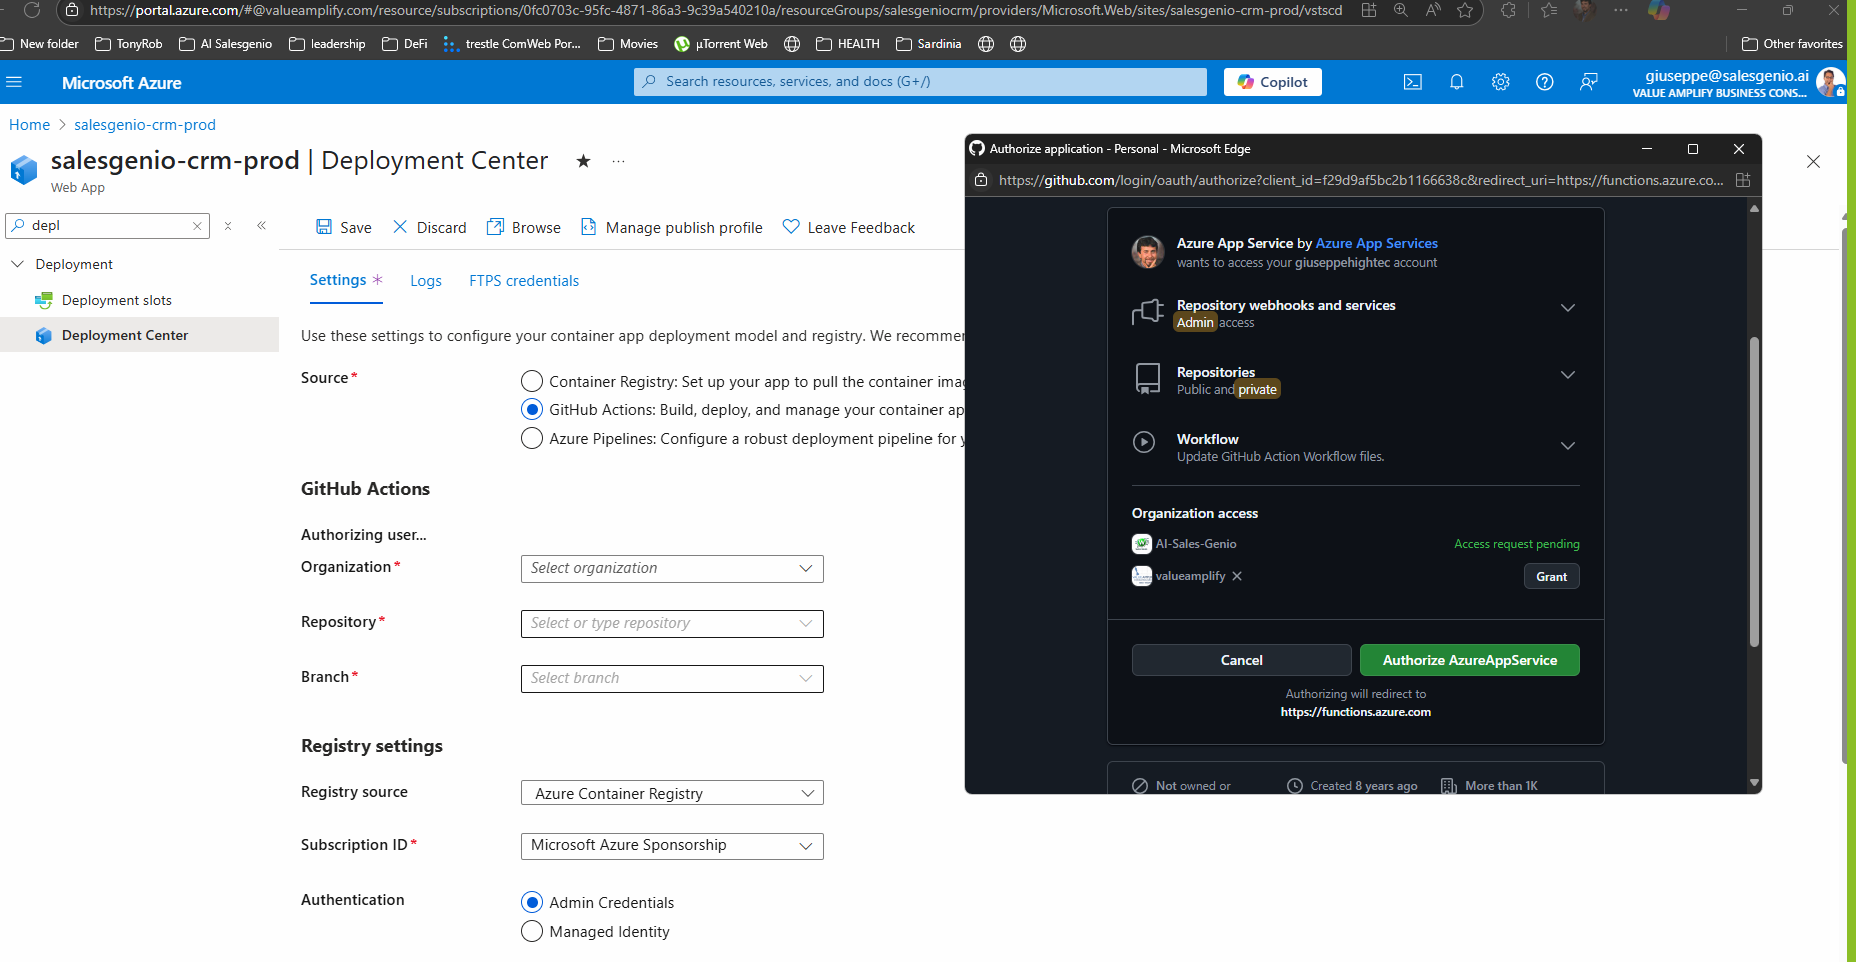Collapse the resource menu sidebar
1856x962 pixels.
click(x=262, y=226)
